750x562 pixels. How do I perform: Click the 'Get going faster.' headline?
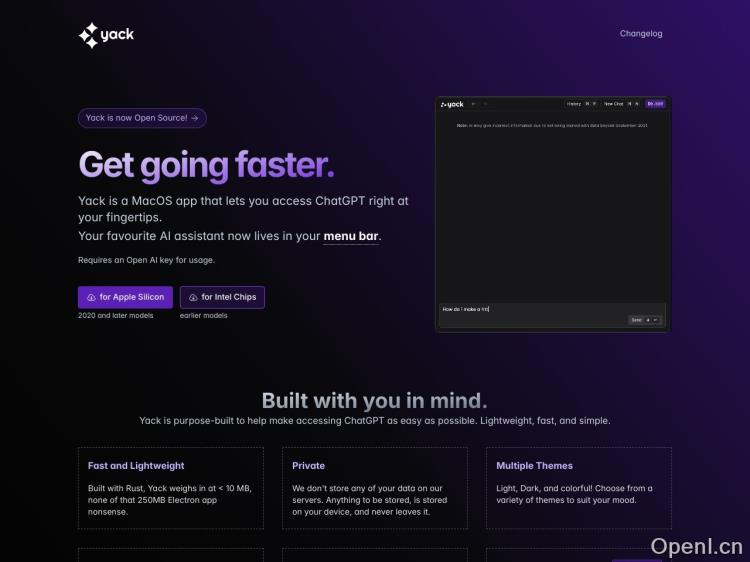(x=206, y=164)
